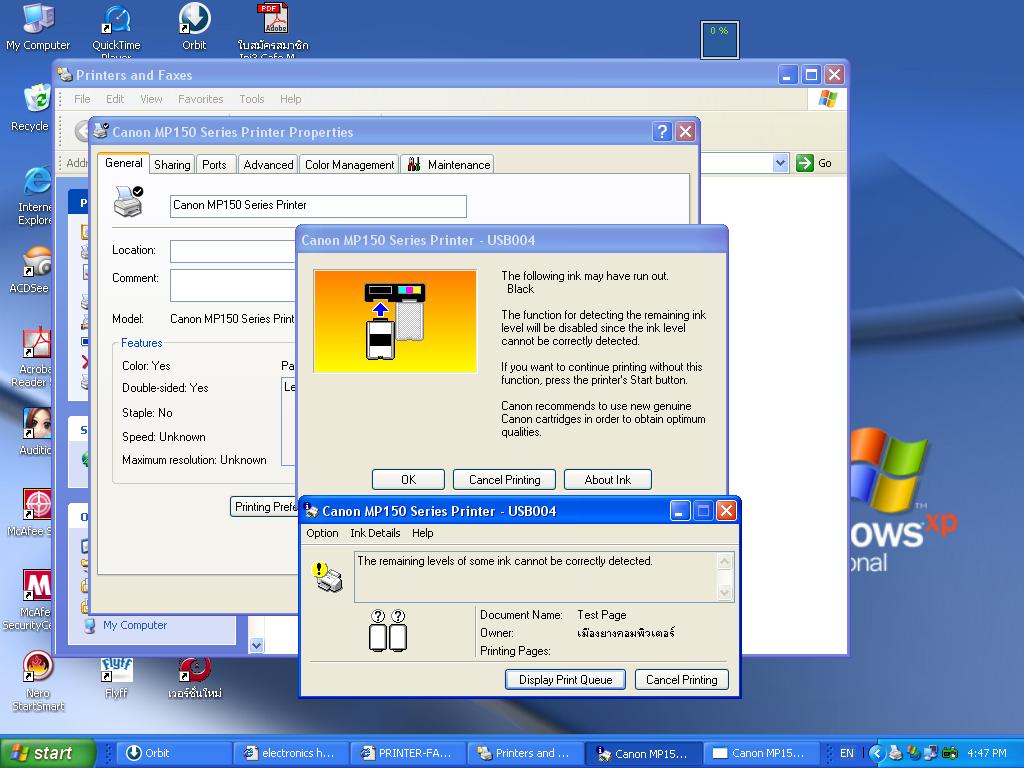This screenshot has height=768, width=1024.
Task: Switch to the Sharing tab
Action: 172,165
